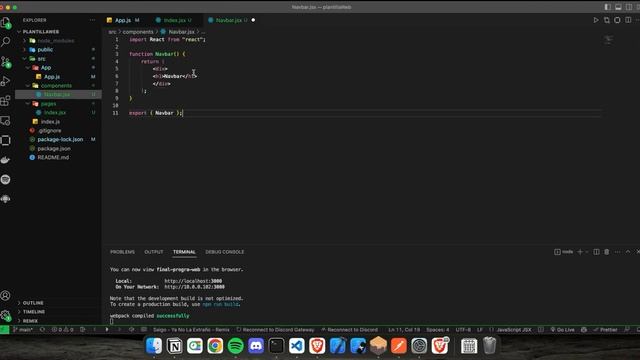Open Google Chrome from the dock
Viewport: 640px width, 360px height.
[215, 346]
